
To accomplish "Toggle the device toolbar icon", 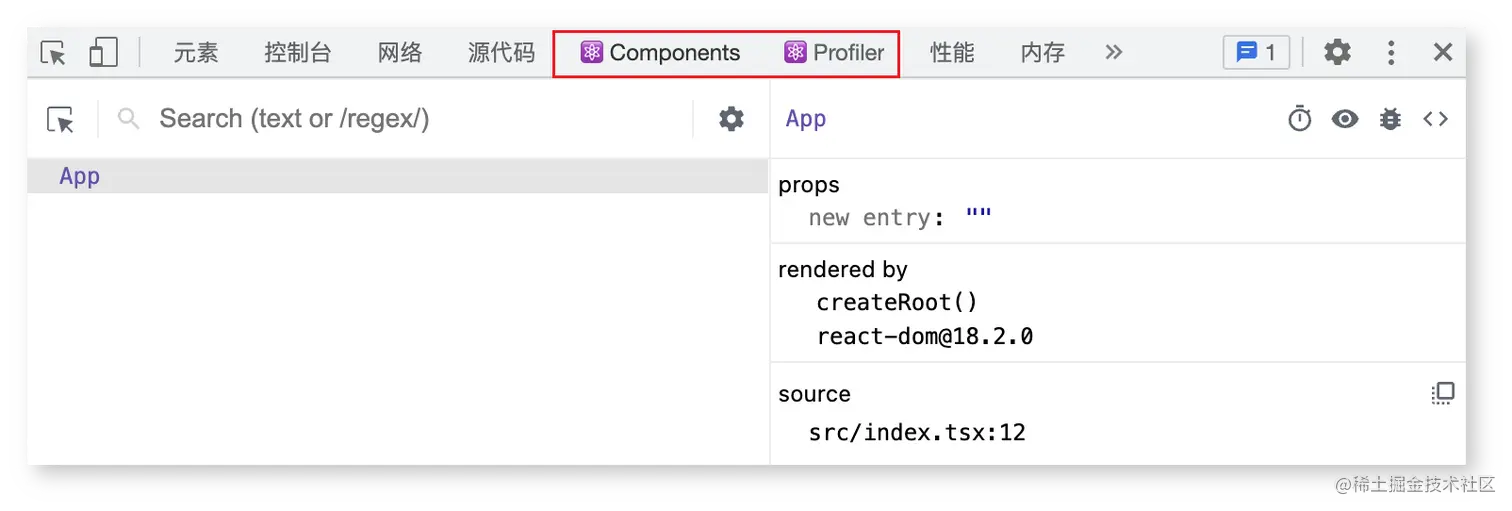I will (103, 53).
